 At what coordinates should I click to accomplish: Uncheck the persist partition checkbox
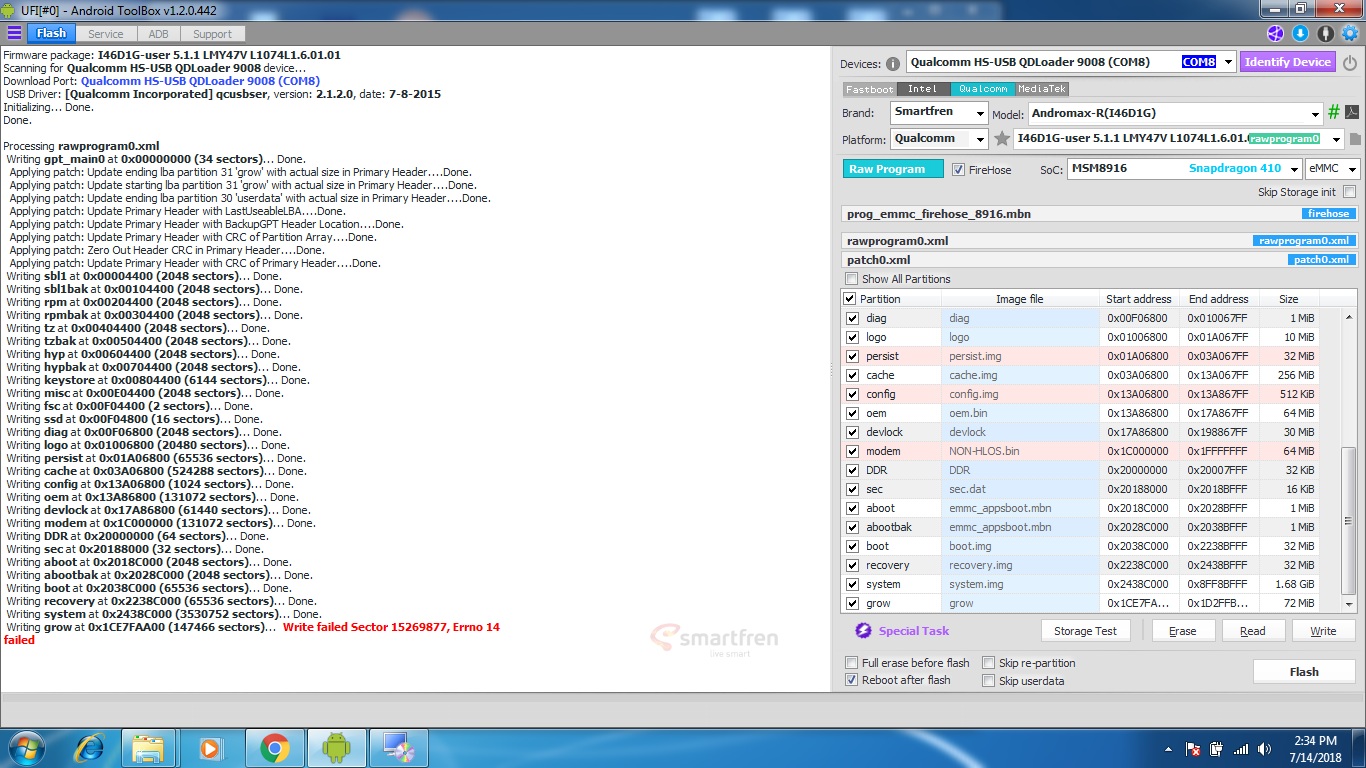click(852, 356)
